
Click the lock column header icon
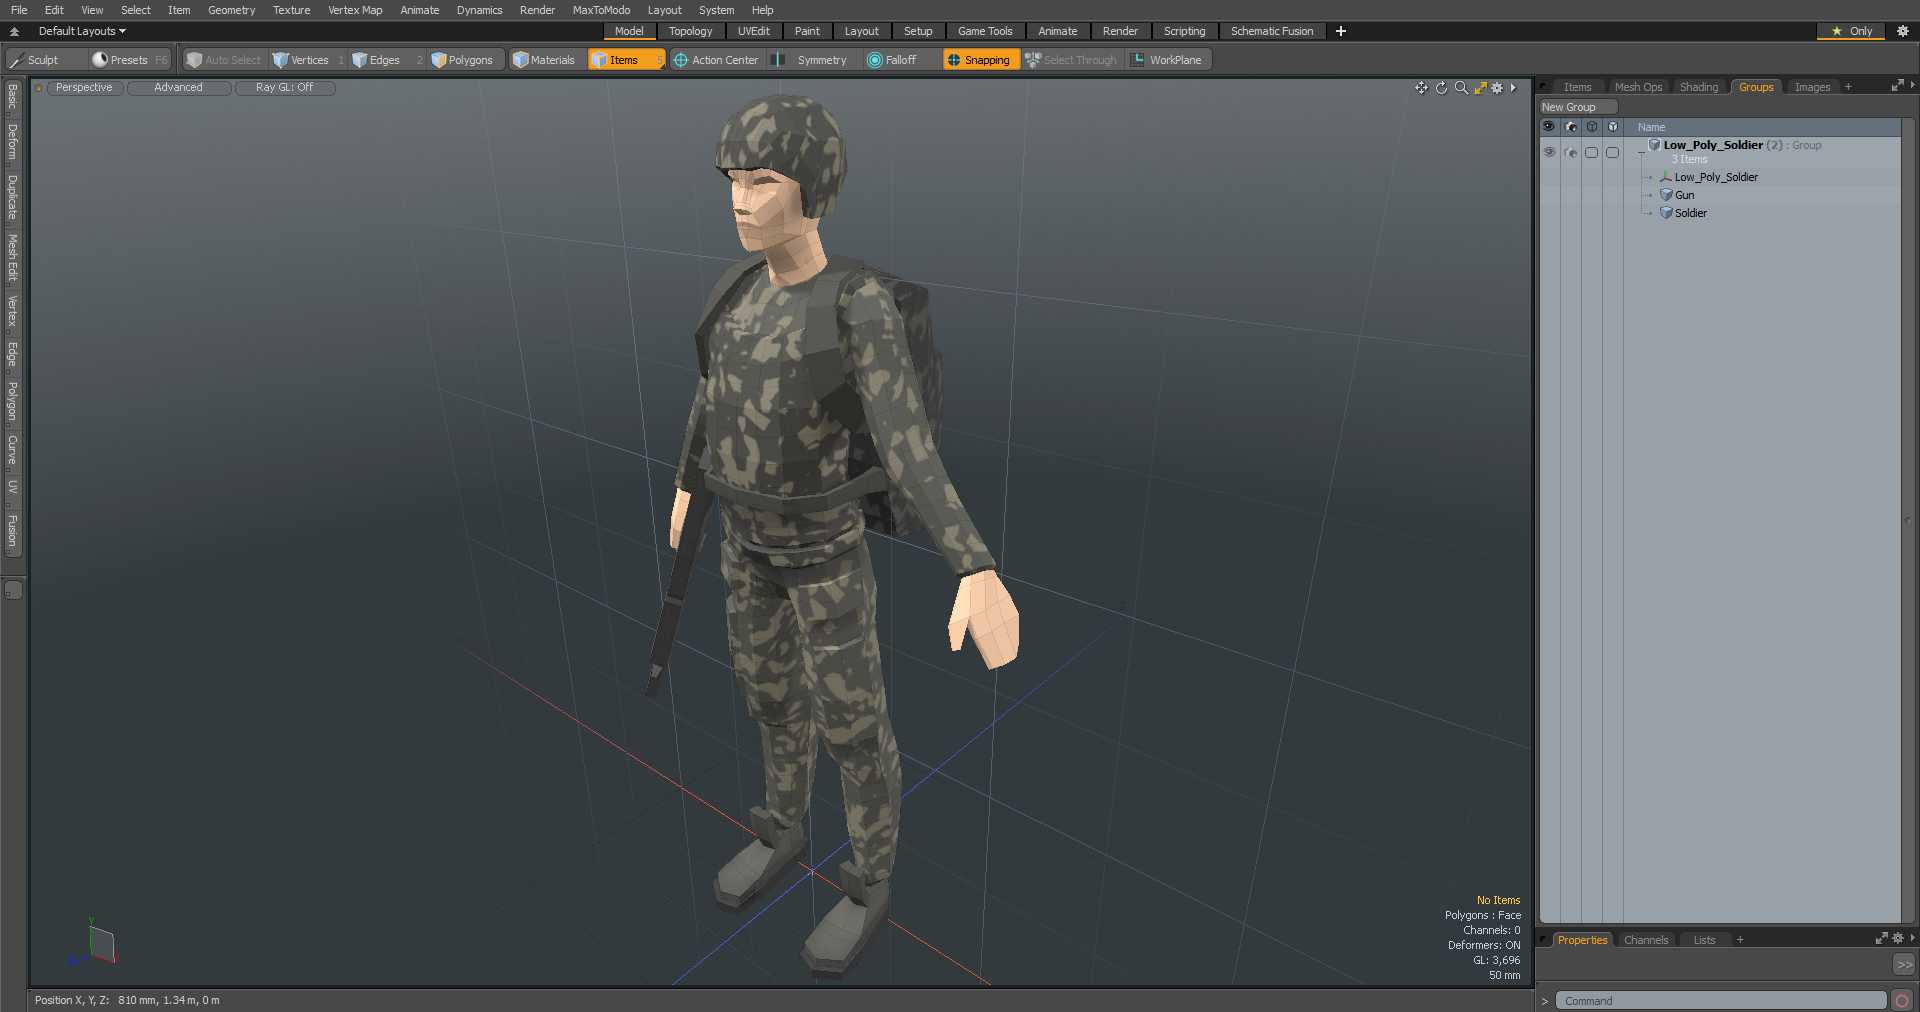1592,127
